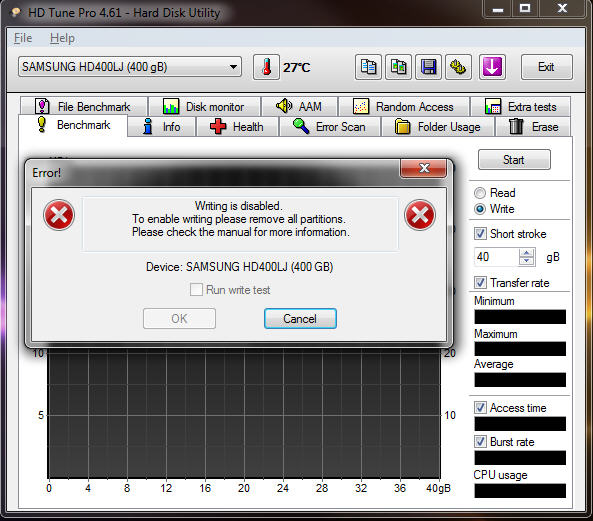Image resolution: width=593 pixels, height=521 pixels.
Task: Open the Help menu
Action: click(62, 38)
